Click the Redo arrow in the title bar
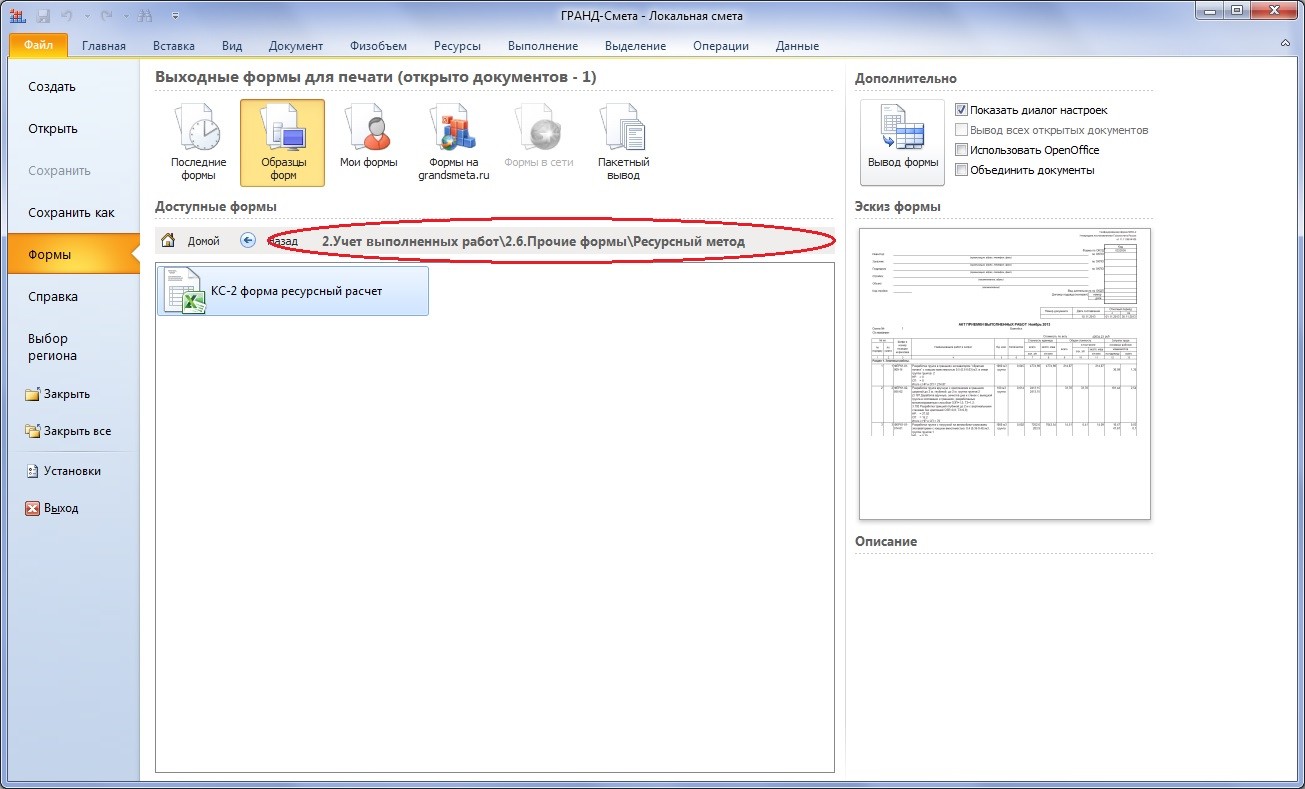1305x789 pixels. [107, 16]
